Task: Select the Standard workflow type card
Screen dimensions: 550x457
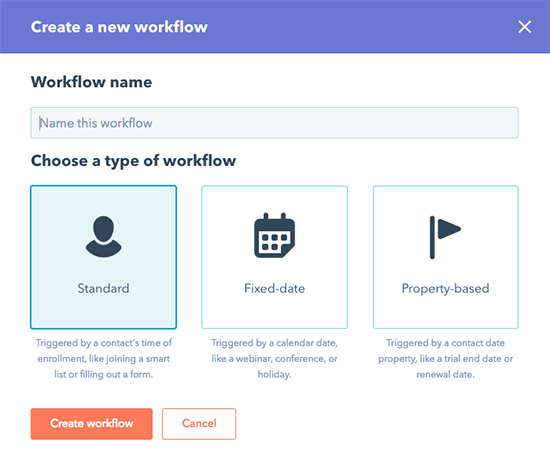Action: (x=103, y=257)
